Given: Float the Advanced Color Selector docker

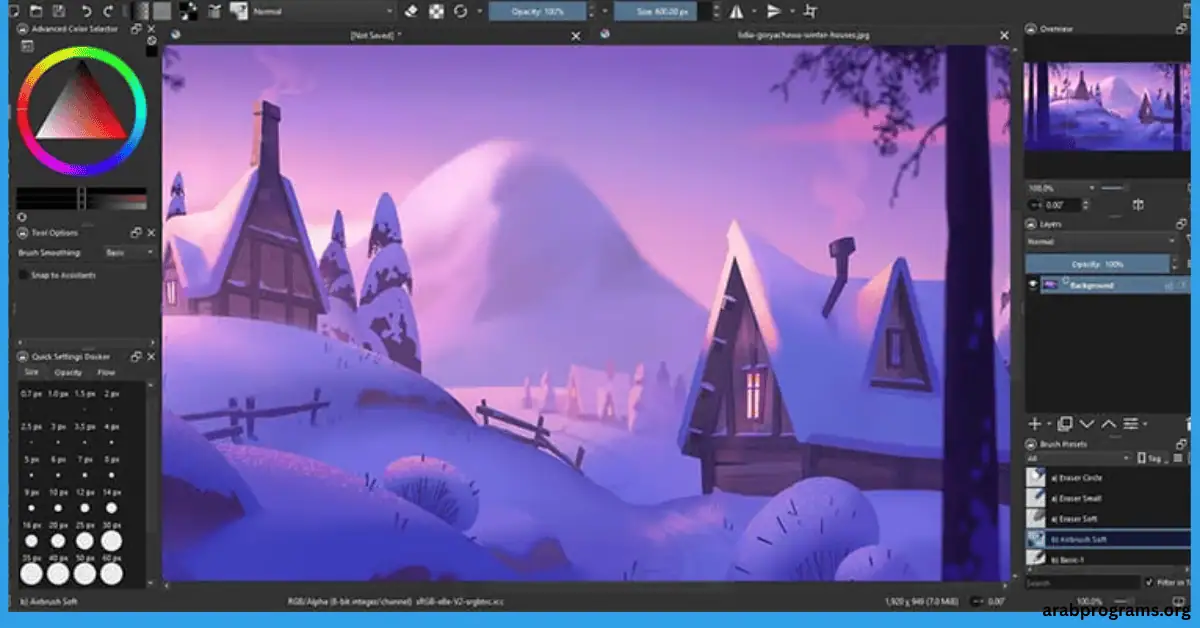Looking at the screenshot, I should pyautogui.click(x=138, y=29).
